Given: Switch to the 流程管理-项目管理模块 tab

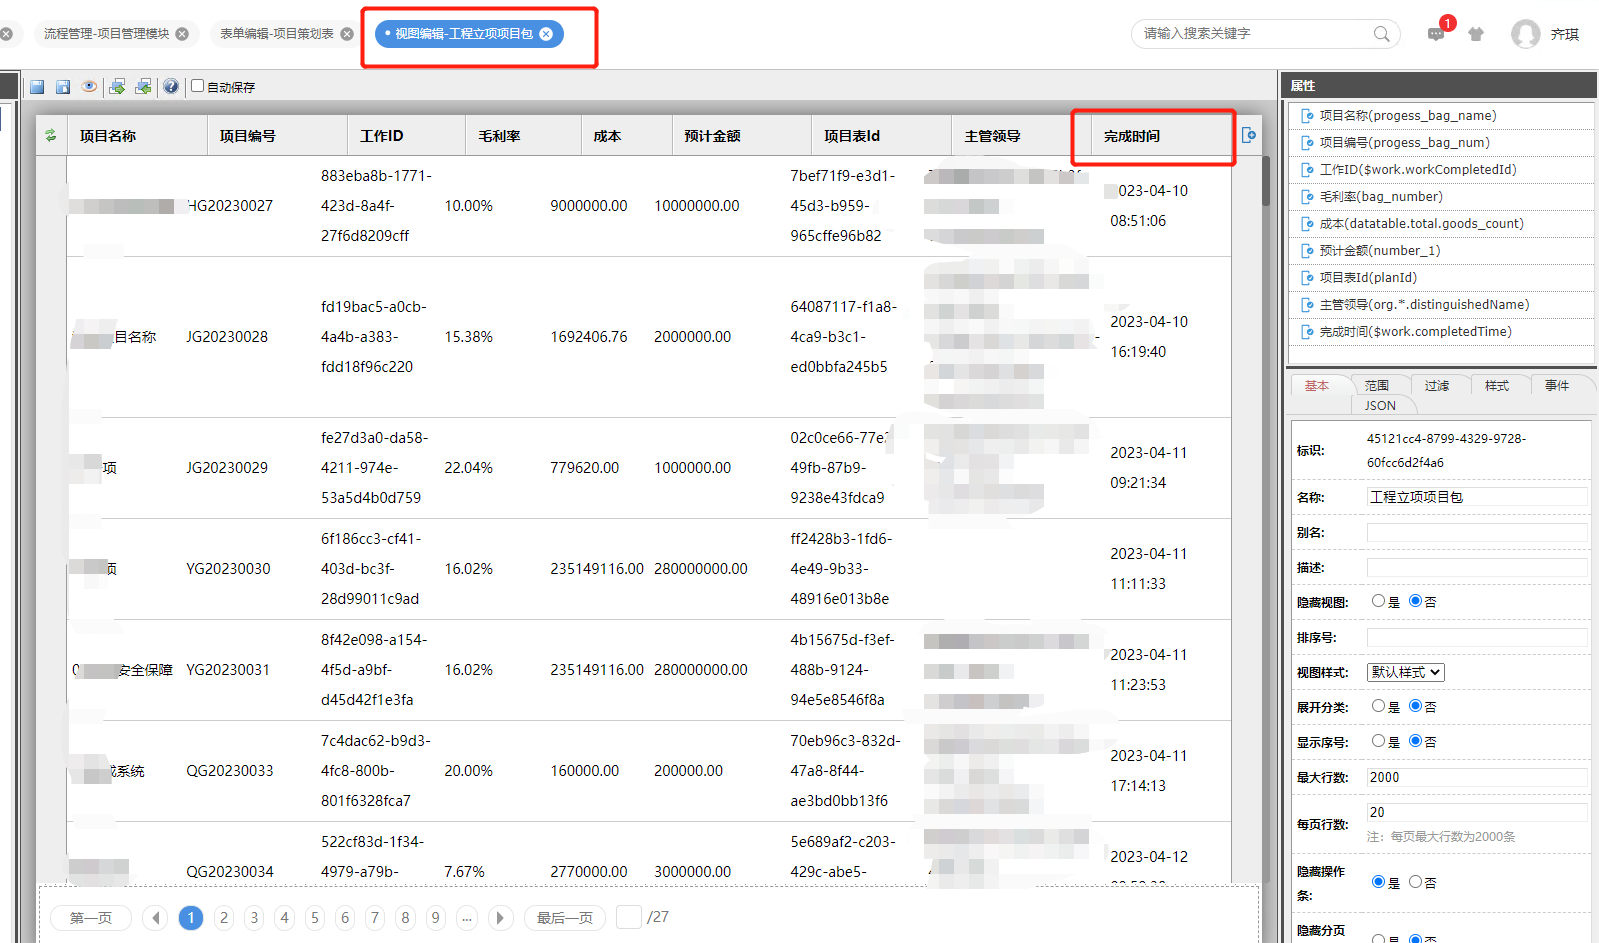Looking at the screenshot, I should click(107, 34).
